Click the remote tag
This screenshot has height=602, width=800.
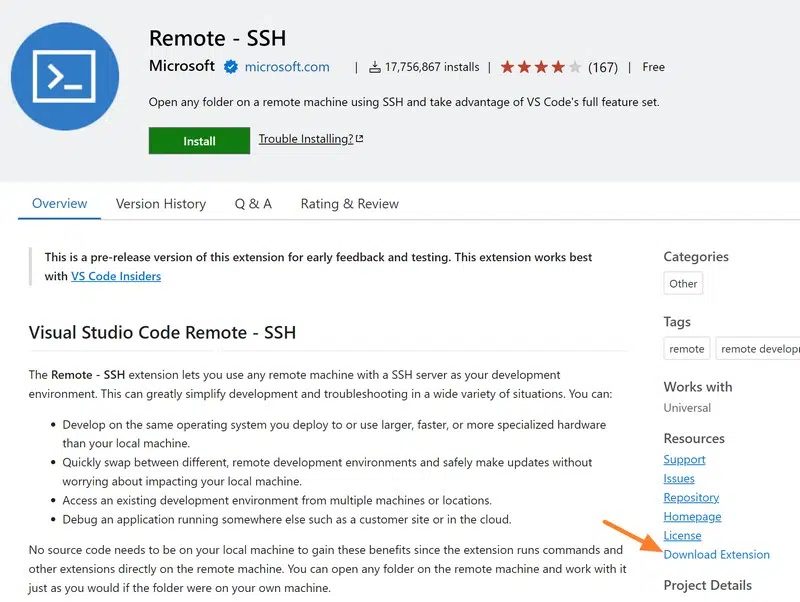pos(686,349)
